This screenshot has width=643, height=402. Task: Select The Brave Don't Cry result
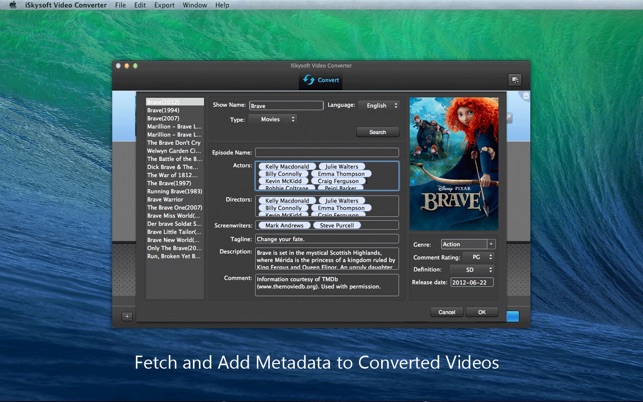(x=175, y=142)
